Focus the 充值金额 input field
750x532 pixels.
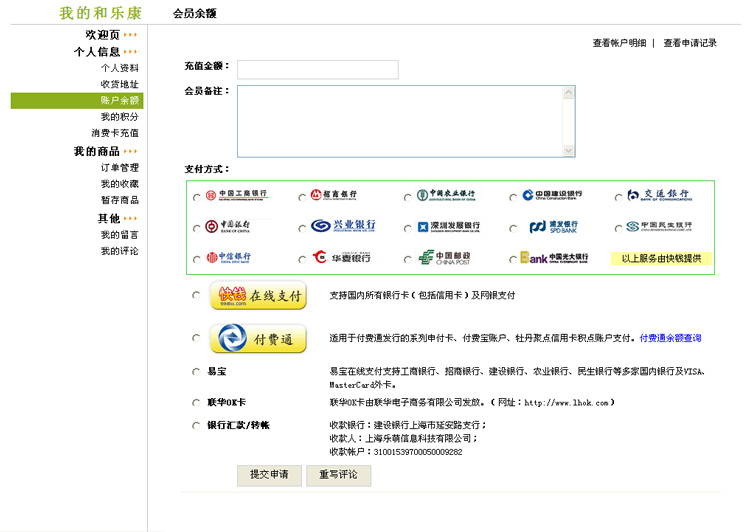[318, 69]
